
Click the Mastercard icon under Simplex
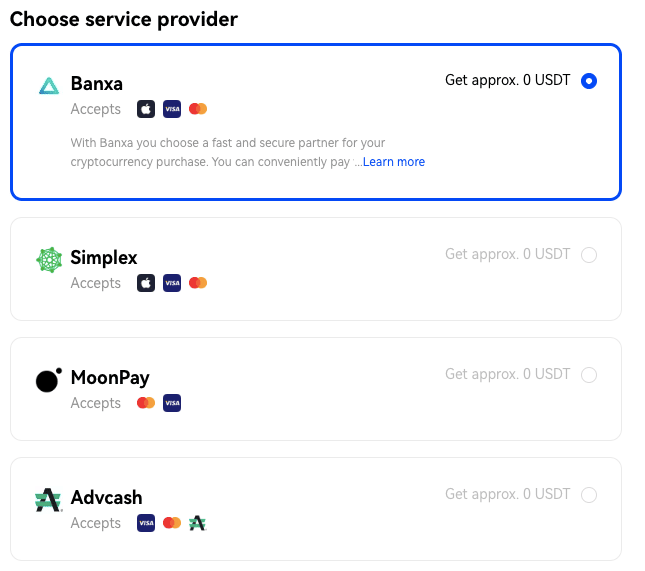tap(198, 283)
